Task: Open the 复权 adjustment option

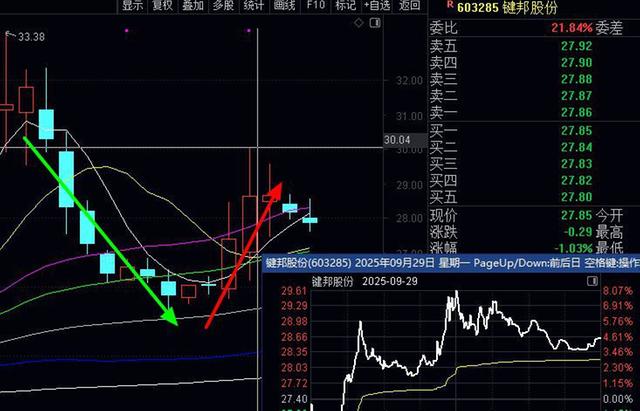Action: click(162, 5)
